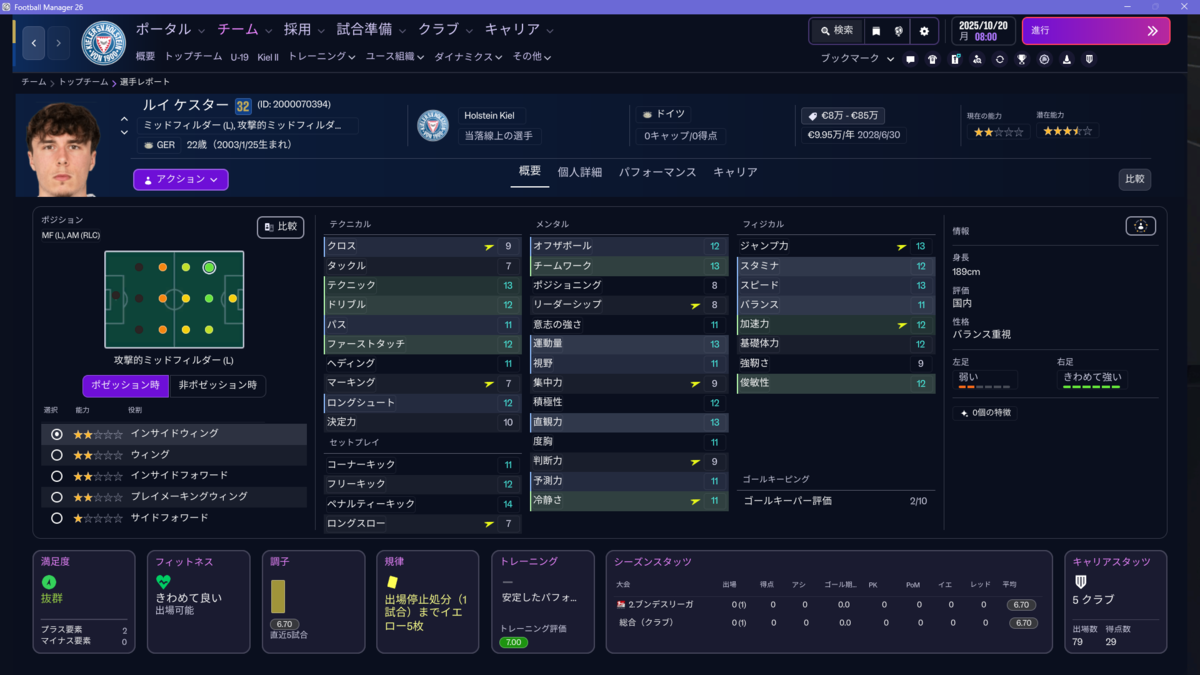1200x675 pixels.
Task: Select the ウィング role radio button
Action: [57, 455]
